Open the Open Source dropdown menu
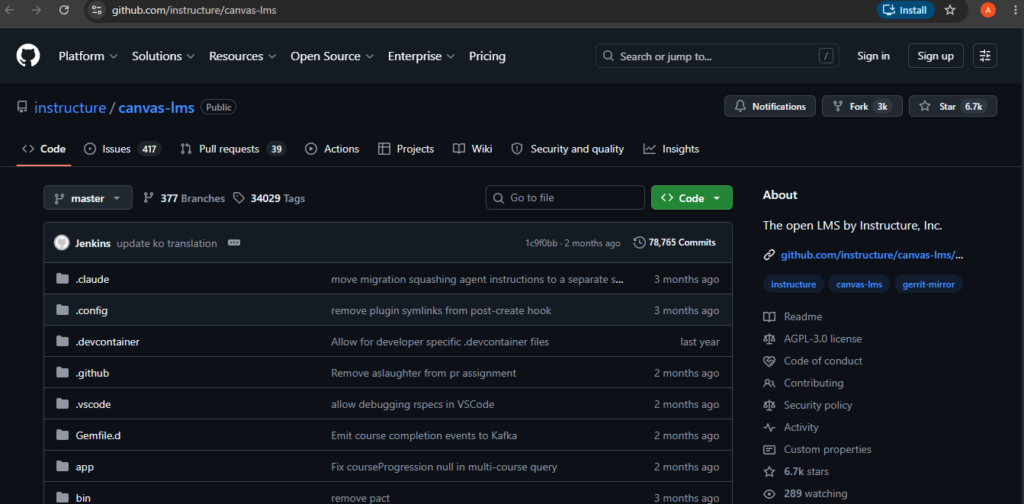Viewport: 1024px width, 504px height. (332, 56)
